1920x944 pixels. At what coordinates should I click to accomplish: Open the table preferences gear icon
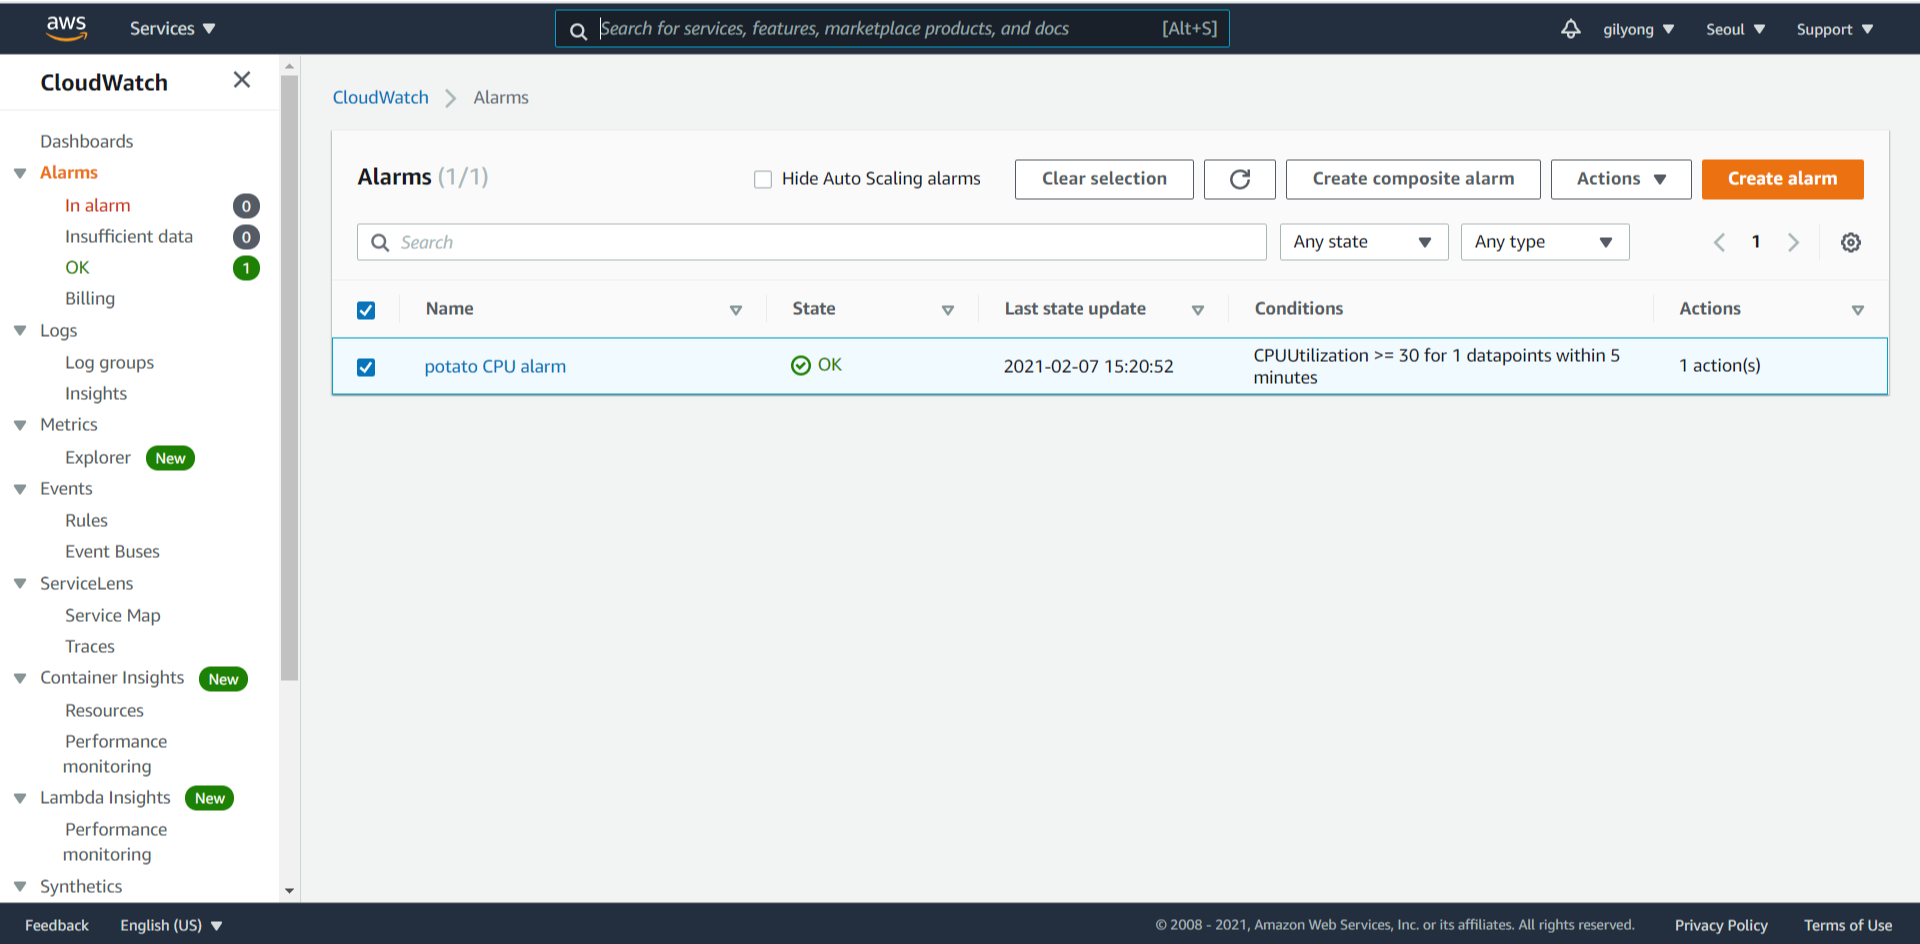coord(1851,242)
